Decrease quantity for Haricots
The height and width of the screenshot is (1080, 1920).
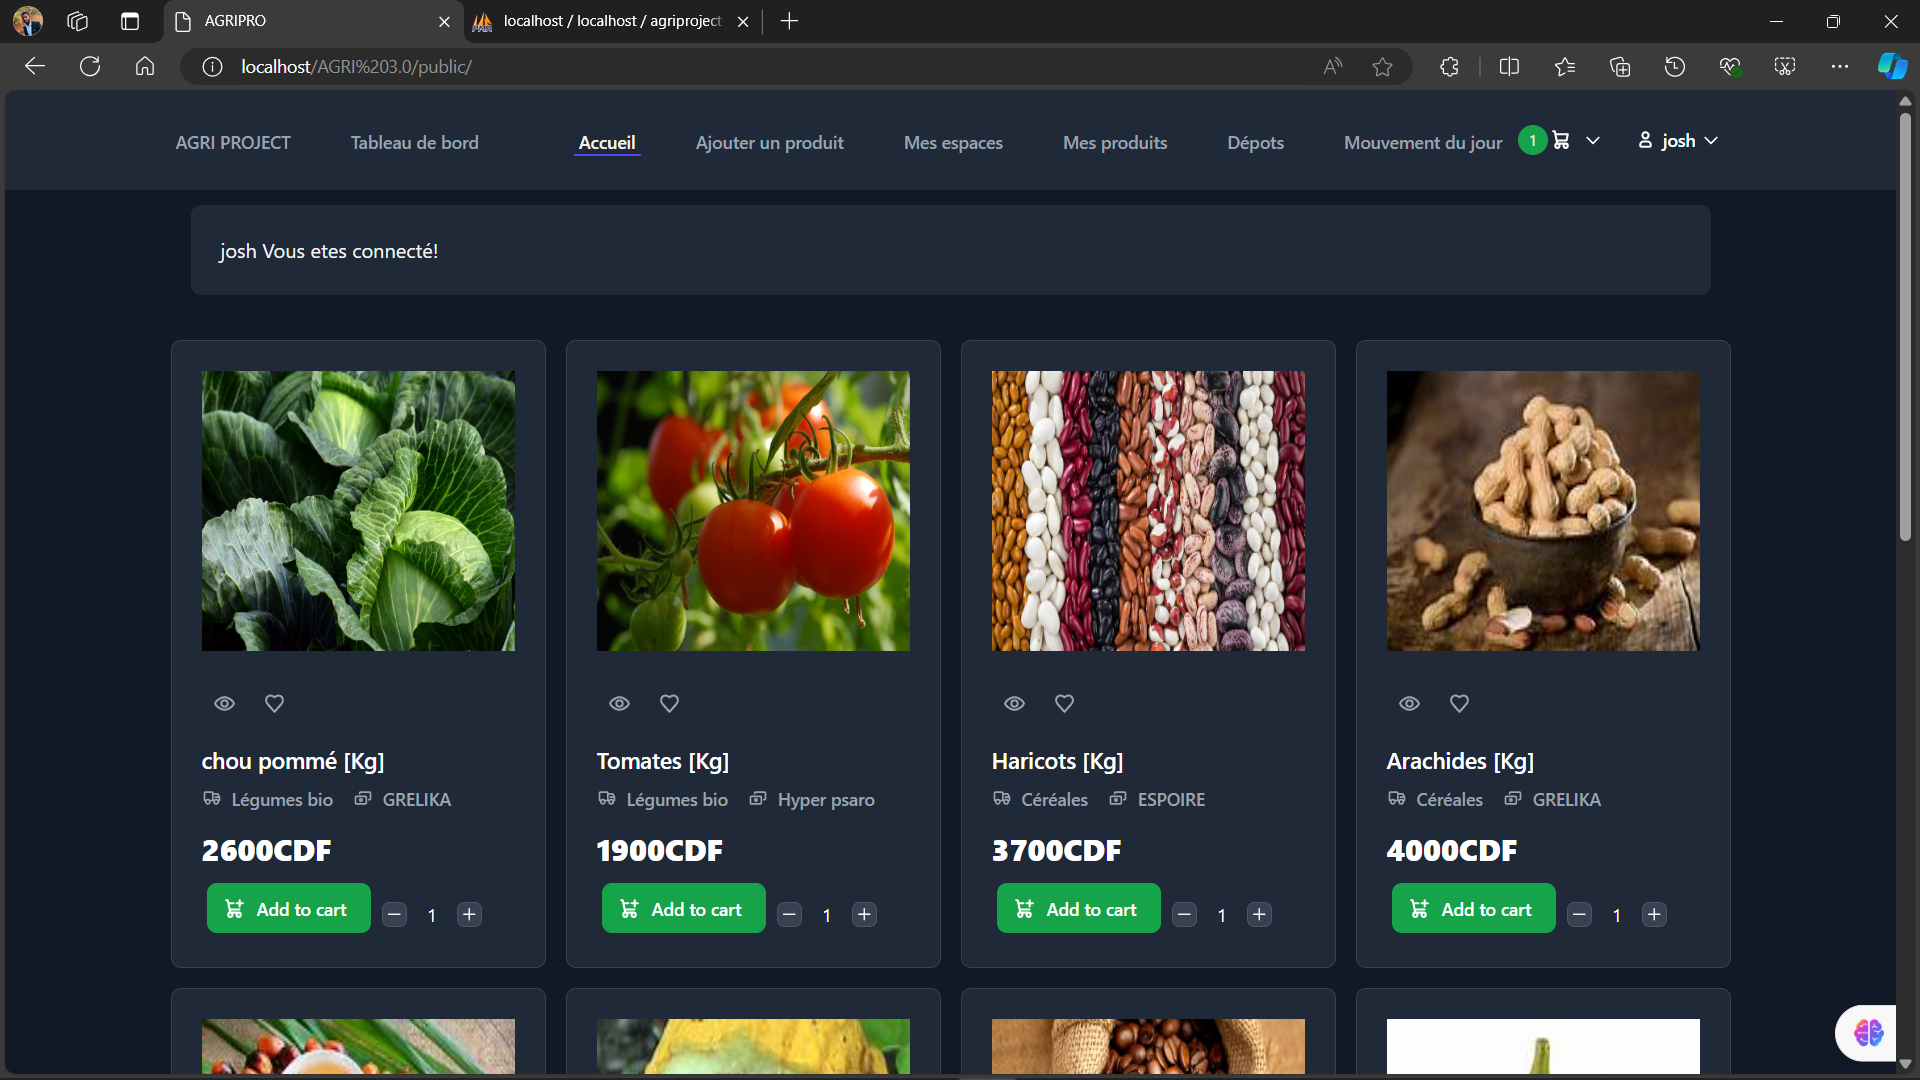click(x=1184, y=915)
